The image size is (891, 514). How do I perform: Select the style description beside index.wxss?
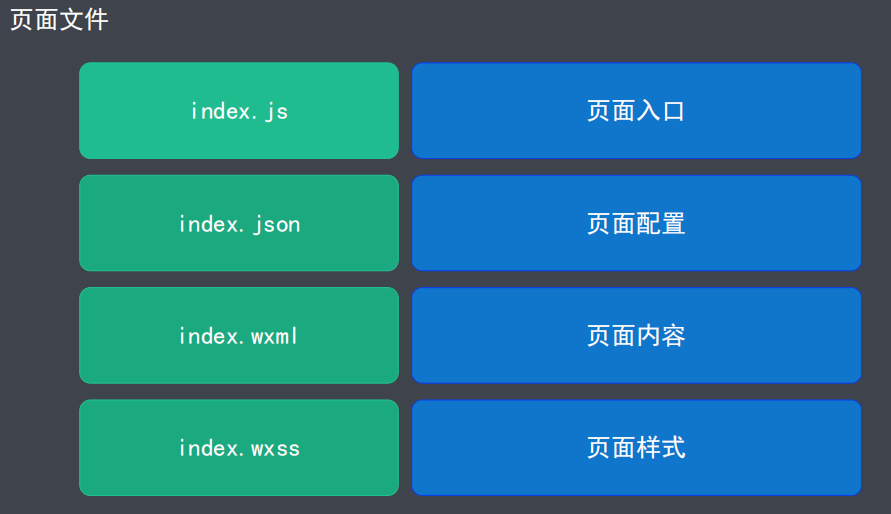(x=636, y=448)
